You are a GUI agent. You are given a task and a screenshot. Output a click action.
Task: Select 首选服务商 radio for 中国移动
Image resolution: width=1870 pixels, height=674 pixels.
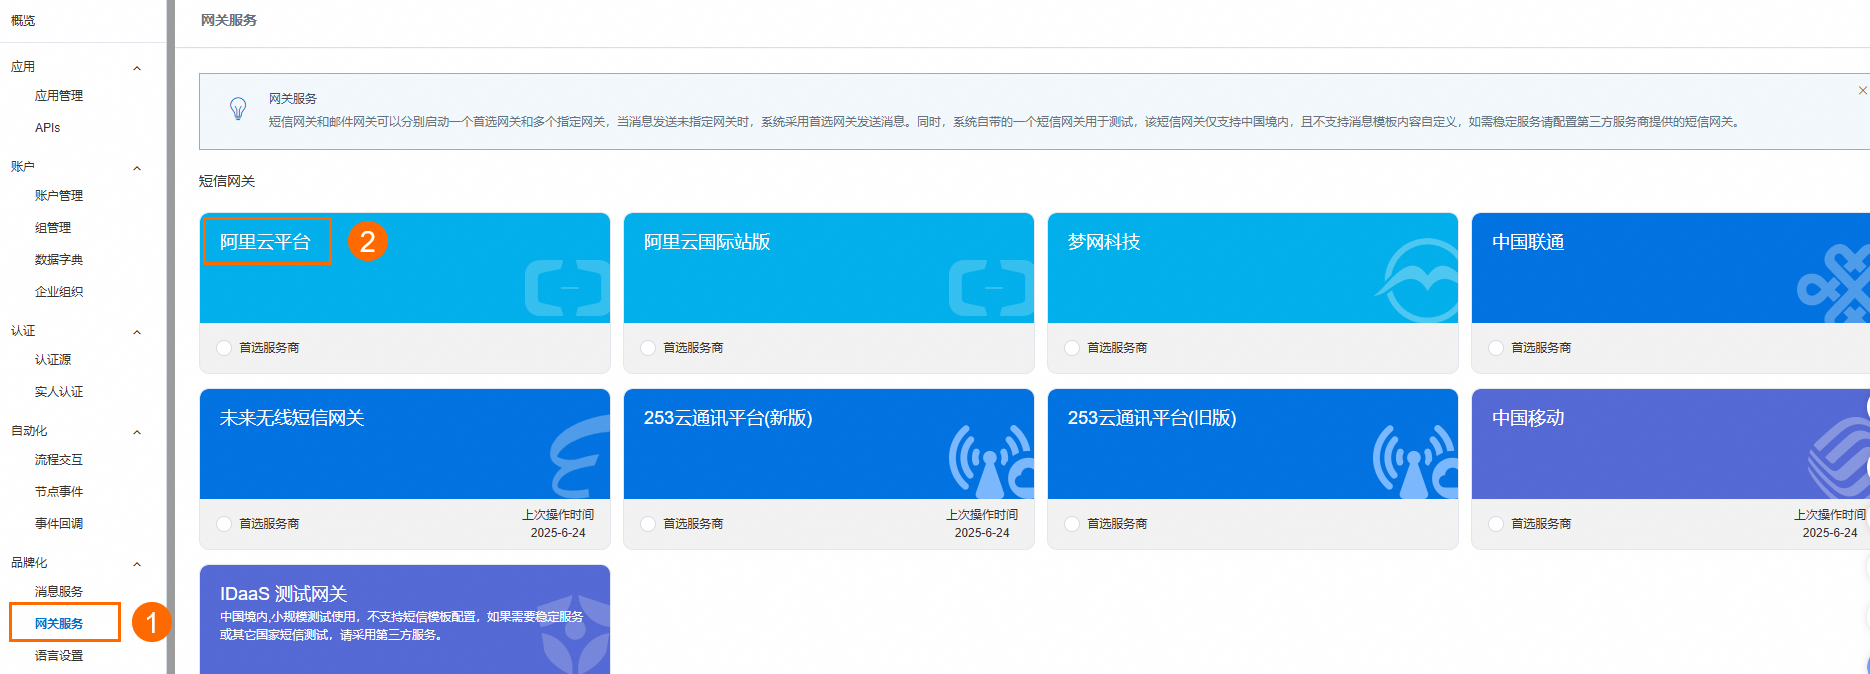[1496, 524]
